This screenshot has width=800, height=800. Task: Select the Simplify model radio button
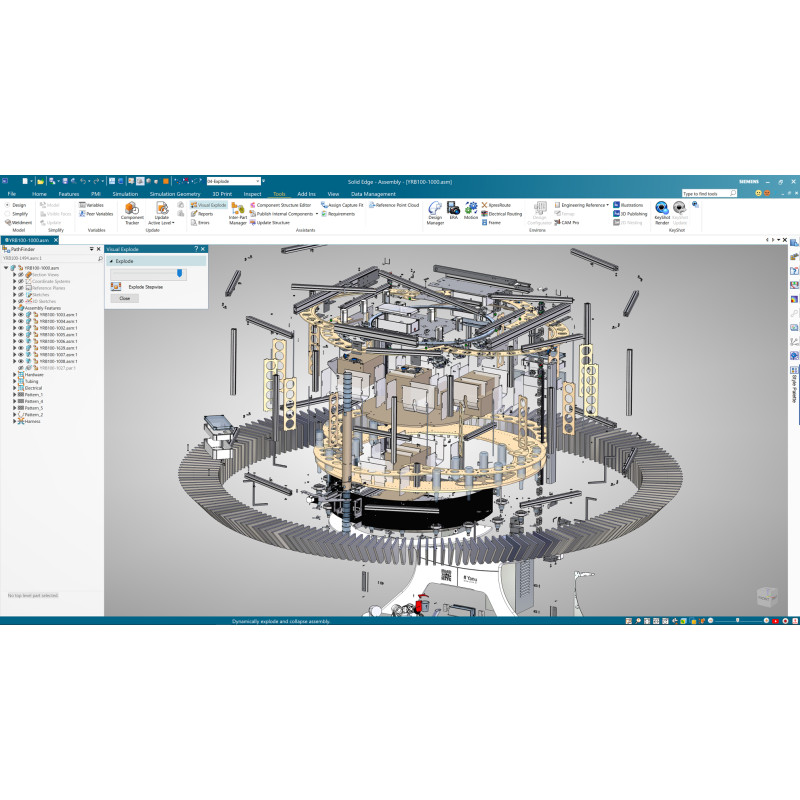[7, 213]
